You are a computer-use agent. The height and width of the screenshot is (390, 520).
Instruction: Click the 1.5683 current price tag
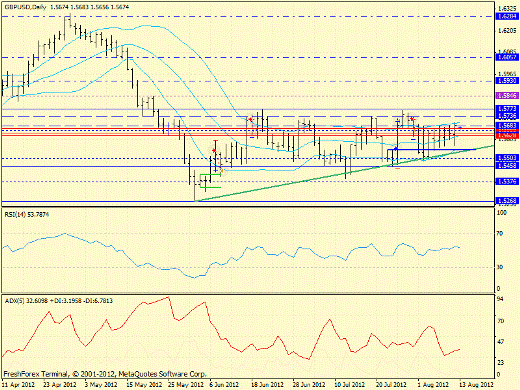tap(507, 126)
